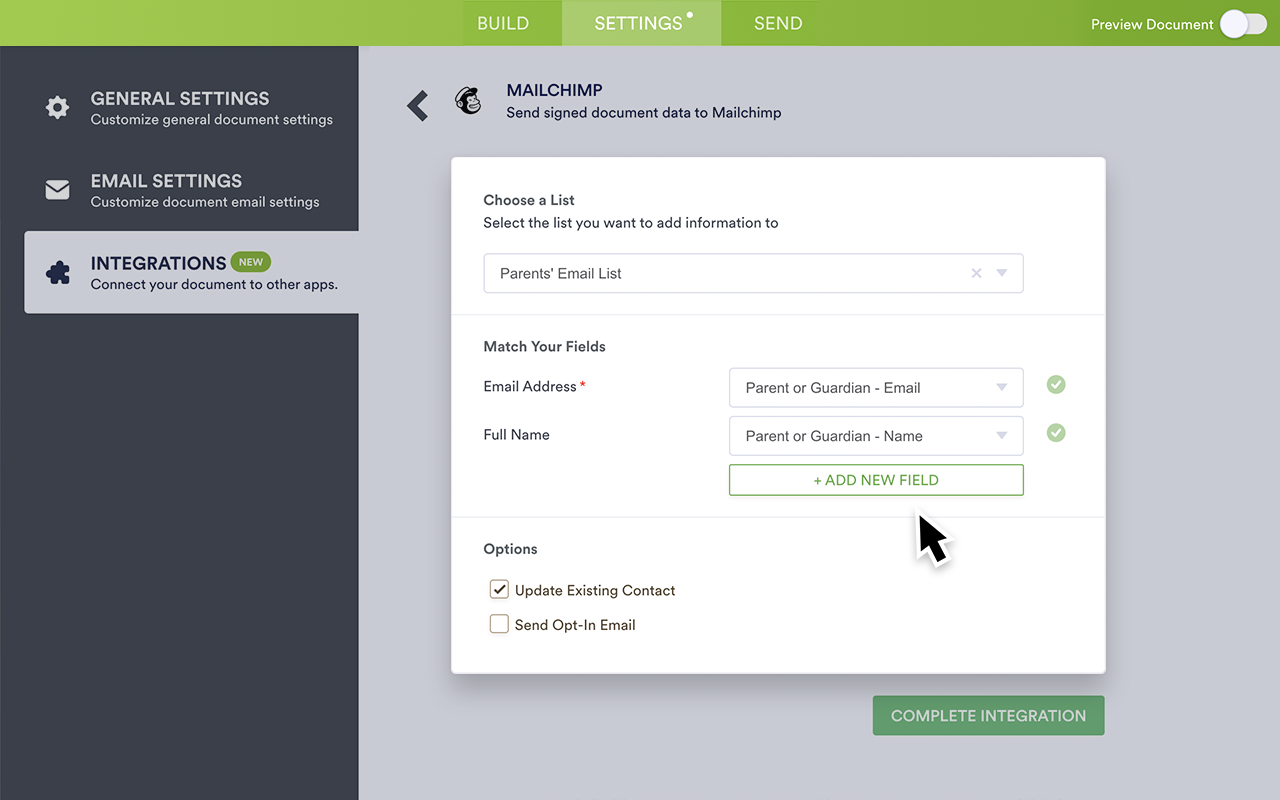Image resolution: width=1280 pixels, height=800 pixels.
Task: Open the Parent or Guardian - Name dropdown
Action: pos(1001,435)
